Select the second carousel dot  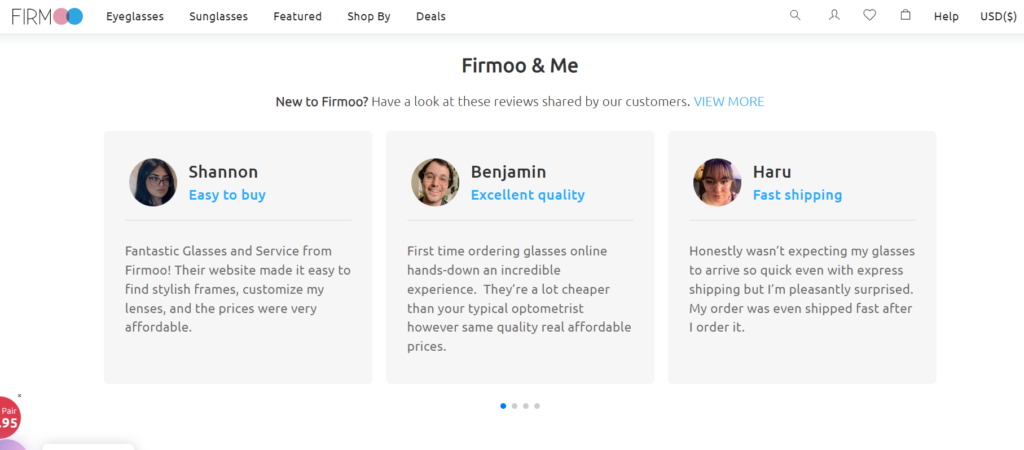point(515,406)
